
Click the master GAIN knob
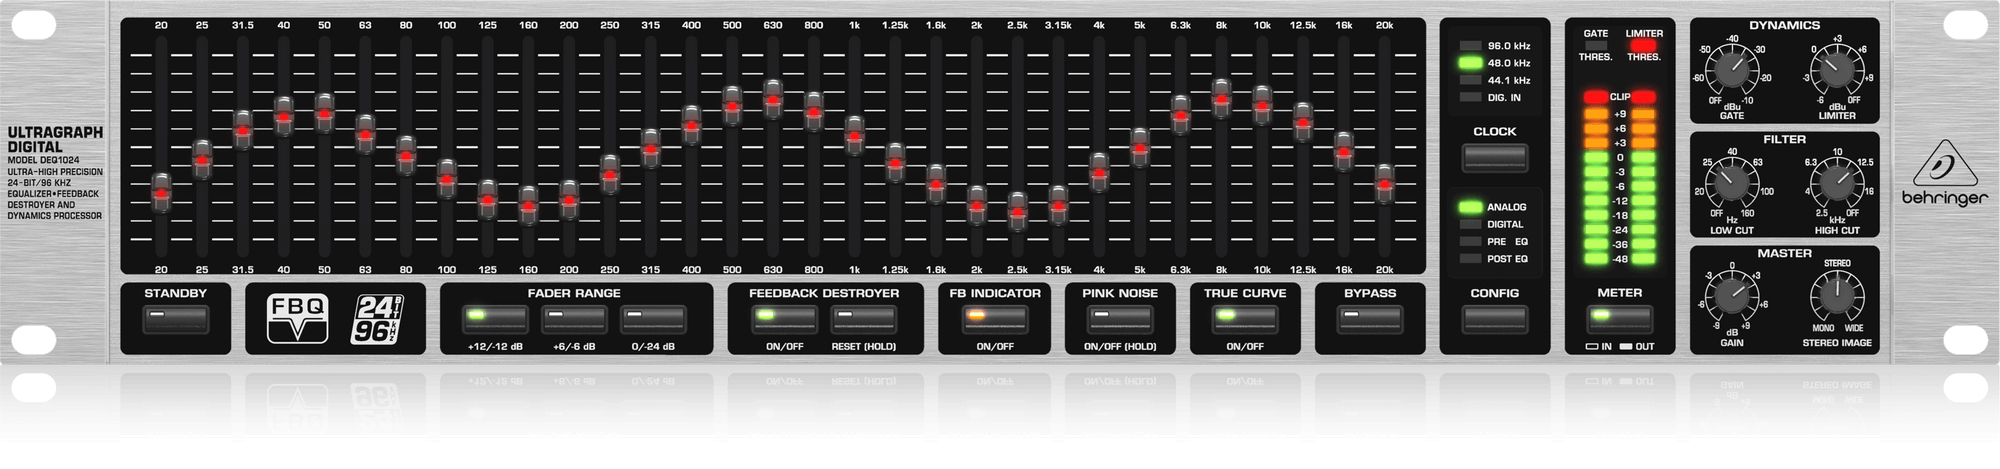click(x=1731, y=298)
